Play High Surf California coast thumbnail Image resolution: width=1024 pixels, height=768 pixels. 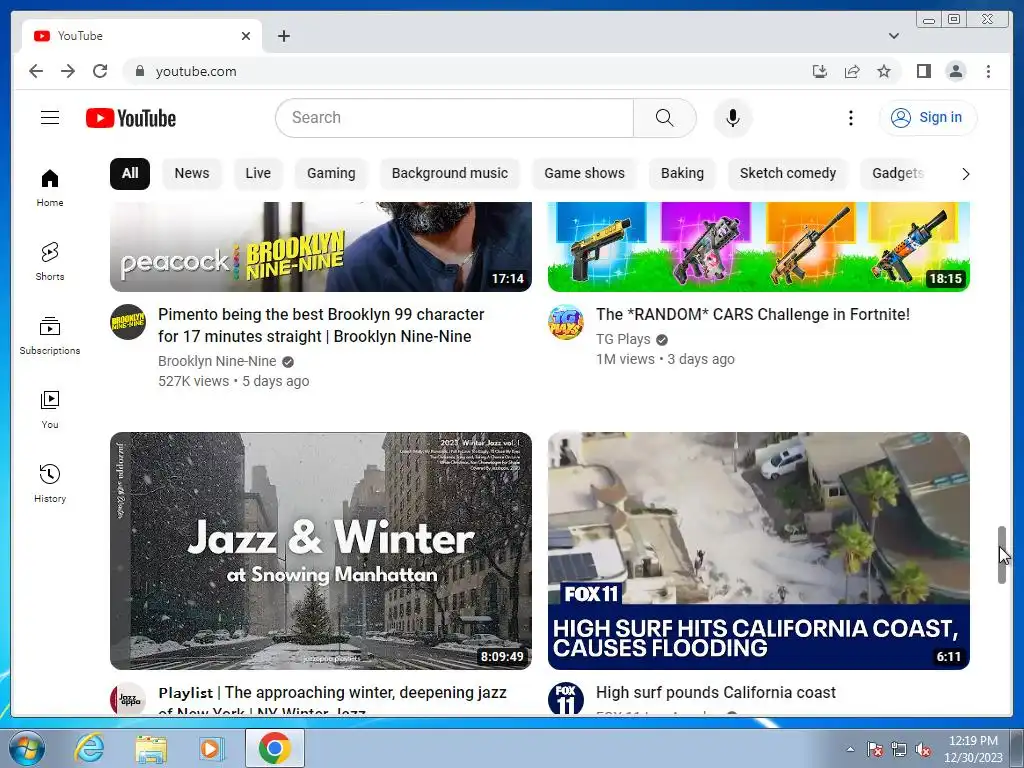pos(758,551)
